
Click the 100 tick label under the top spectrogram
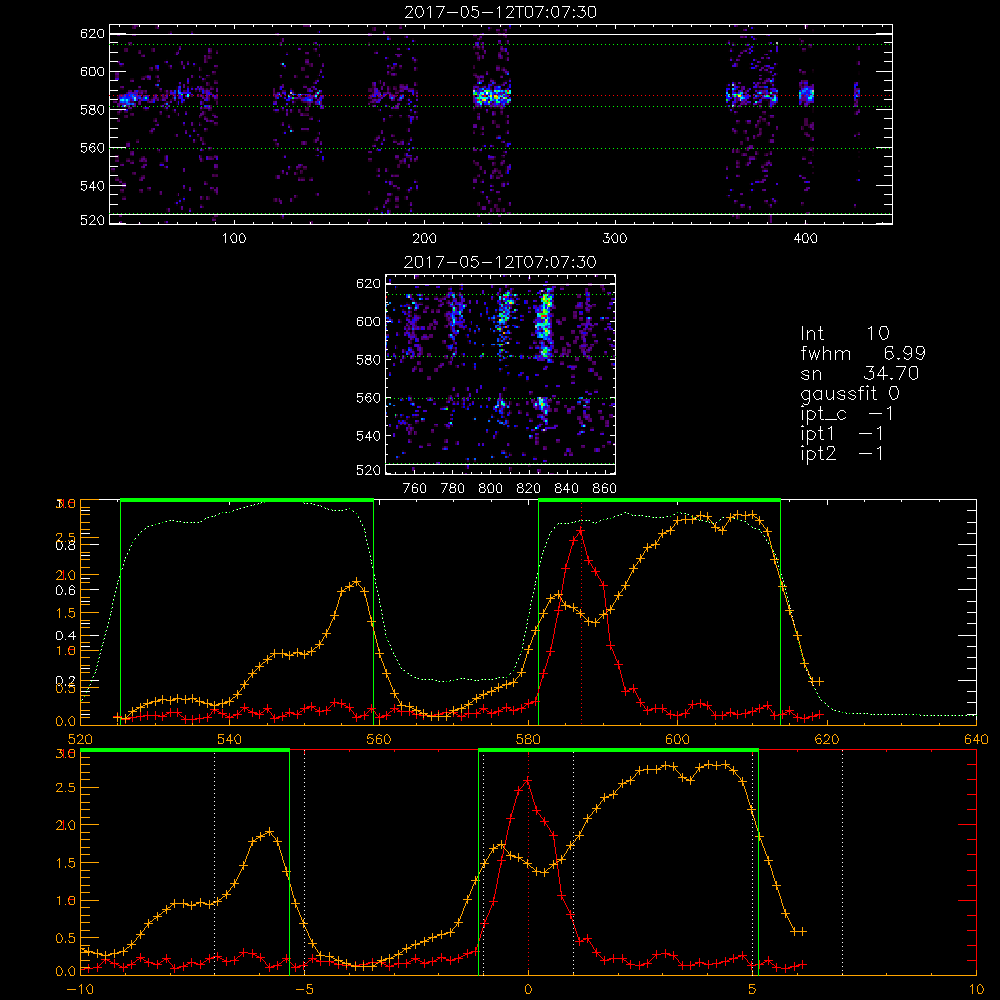(x=233, y=239)
